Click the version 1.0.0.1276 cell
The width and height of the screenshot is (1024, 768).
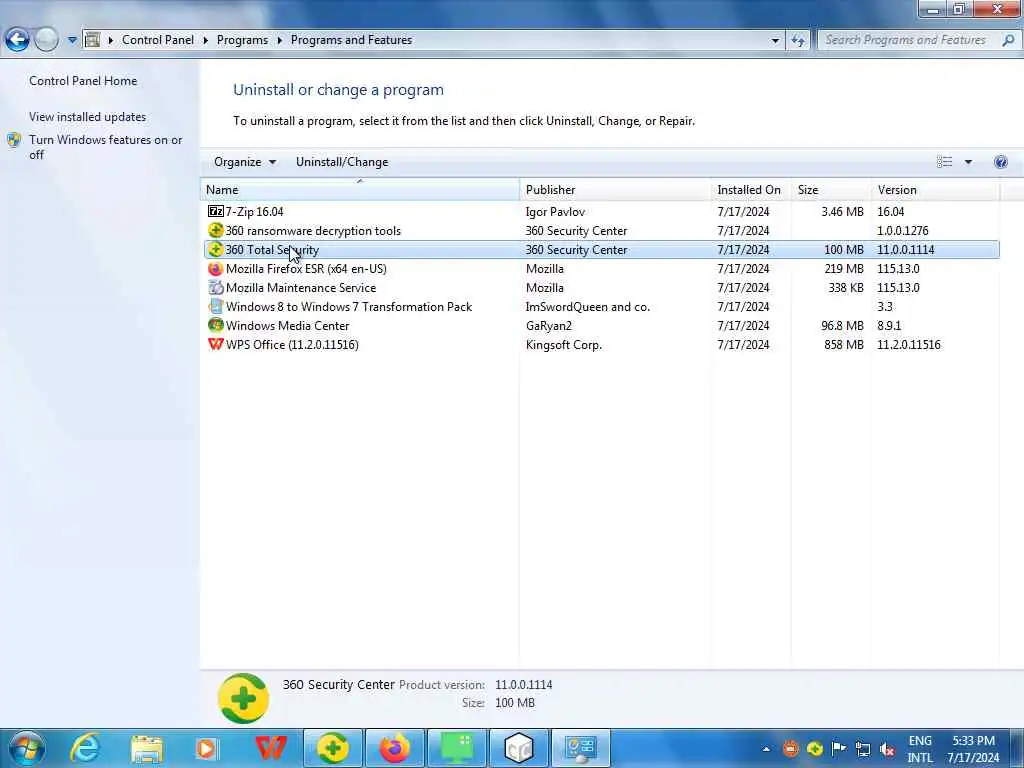[903, 231]
